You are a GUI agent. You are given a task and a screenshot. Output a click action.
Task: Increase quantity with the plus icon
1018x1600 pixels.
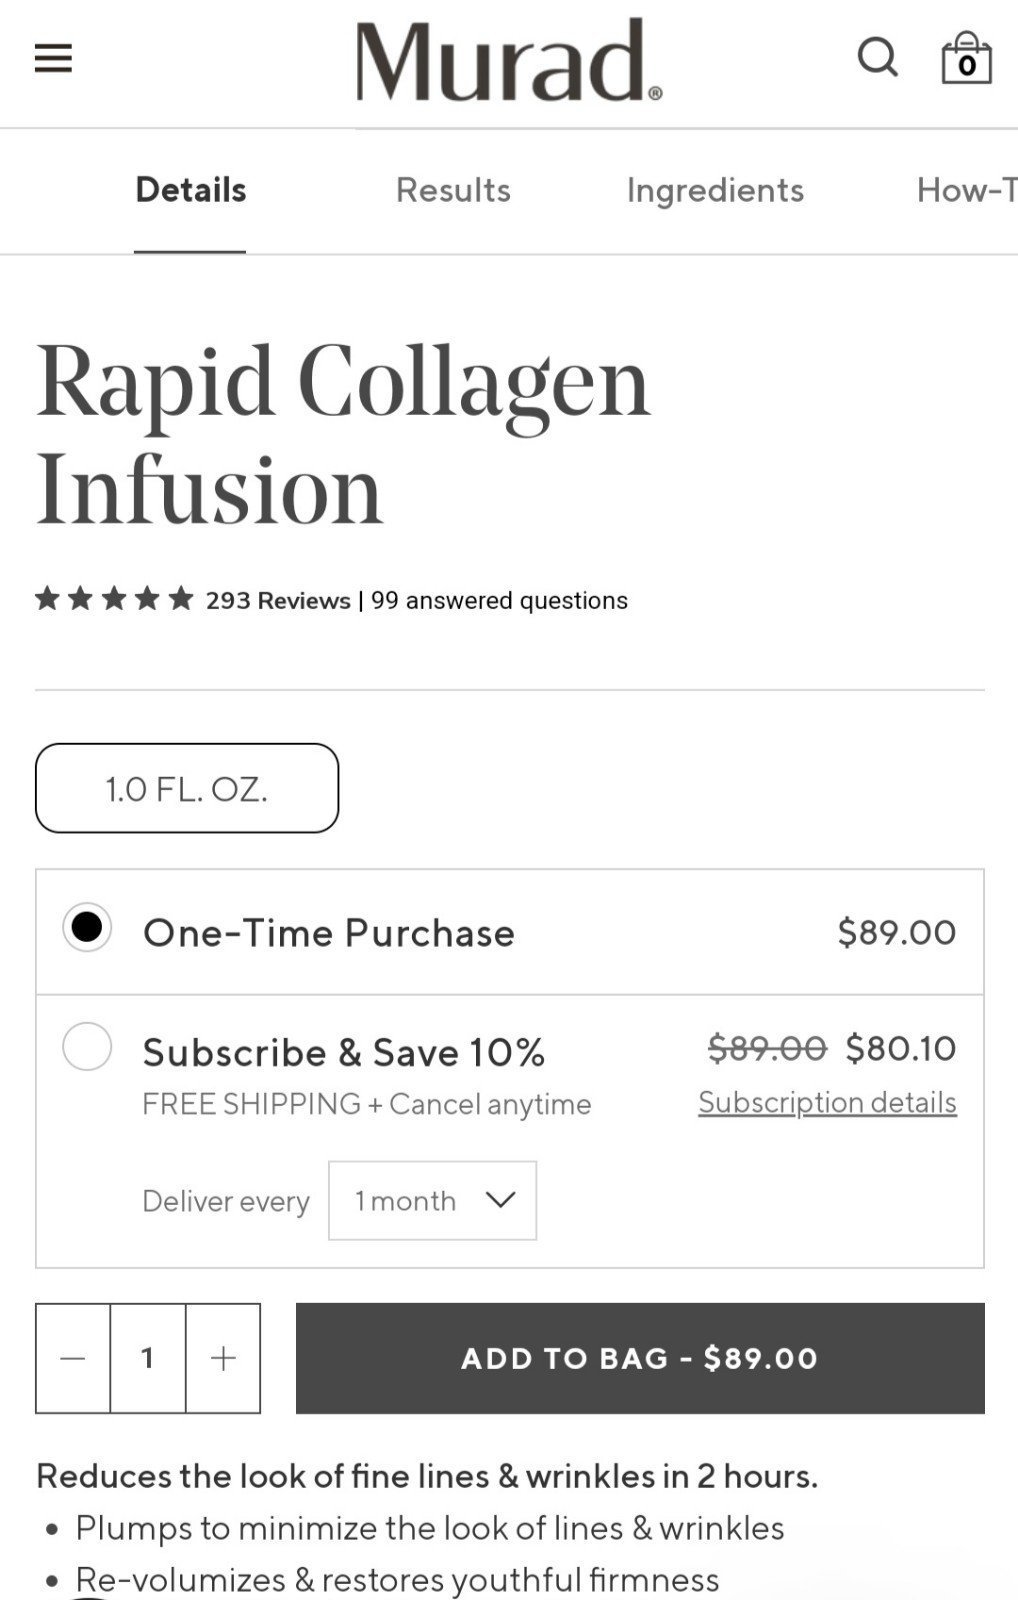pos(223,1358)
